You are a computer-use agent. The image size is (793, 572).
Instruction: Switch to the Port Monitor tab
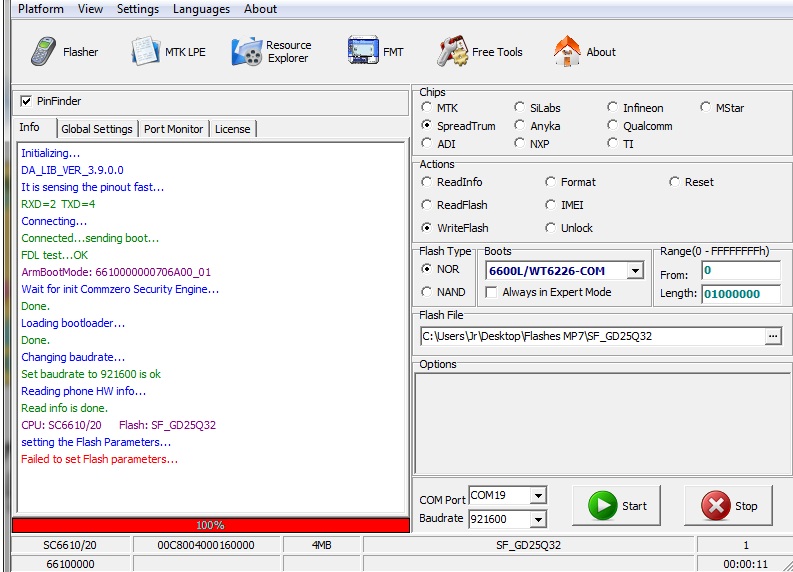click(x=173, y=129)
